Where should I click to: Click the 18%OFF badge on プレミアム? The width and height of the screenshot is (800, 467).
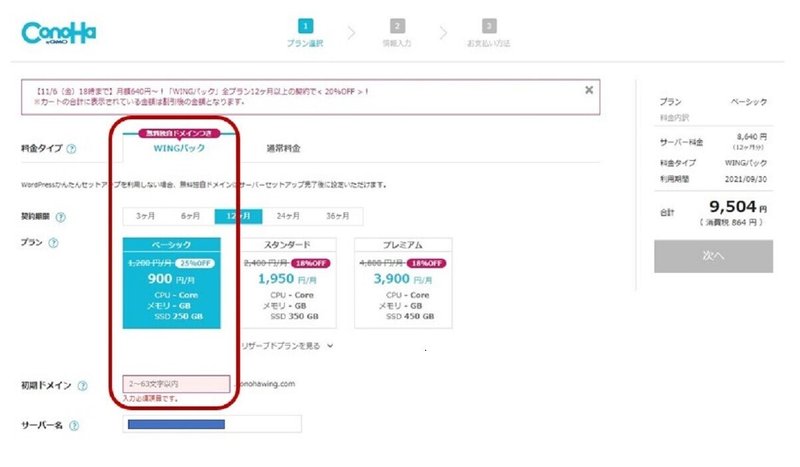coord(427,263)
